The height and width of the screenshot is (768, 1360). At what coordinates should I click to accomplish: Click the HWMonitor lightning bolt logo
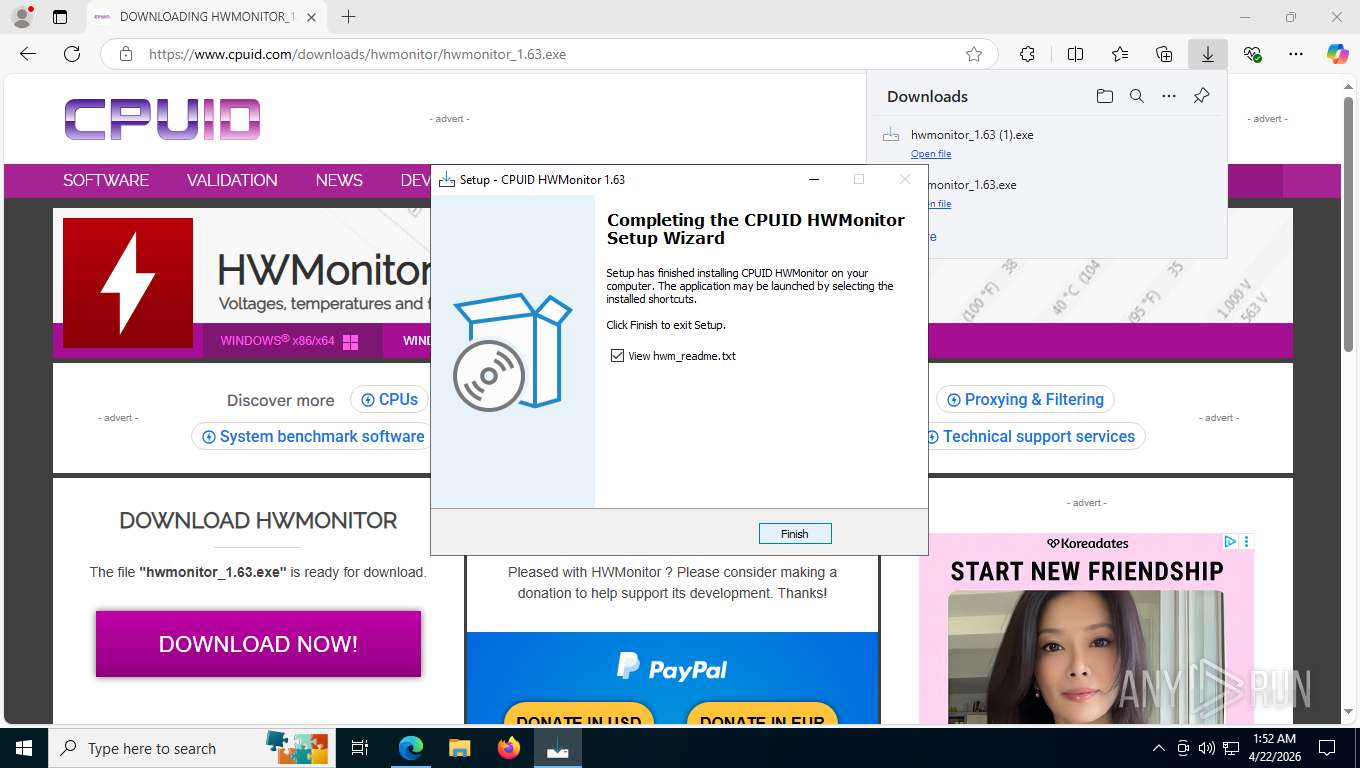point(128,283)
